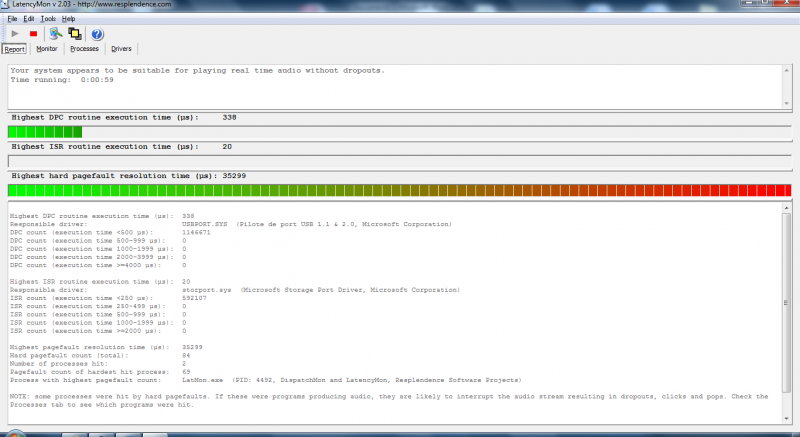The image size is (800, 437).
Task: Switch to the Report tab
Action: (x=15, y=48)
